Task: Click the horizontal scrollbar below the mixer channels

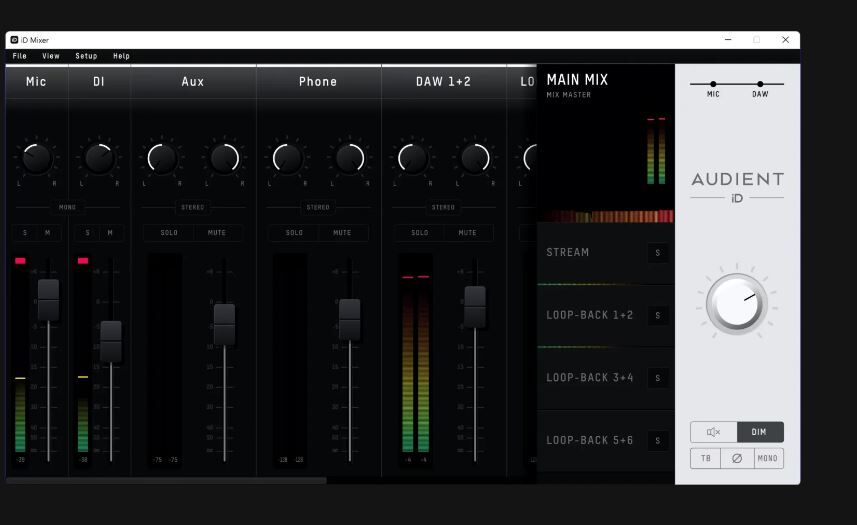Action: click(x=166, y=481)
